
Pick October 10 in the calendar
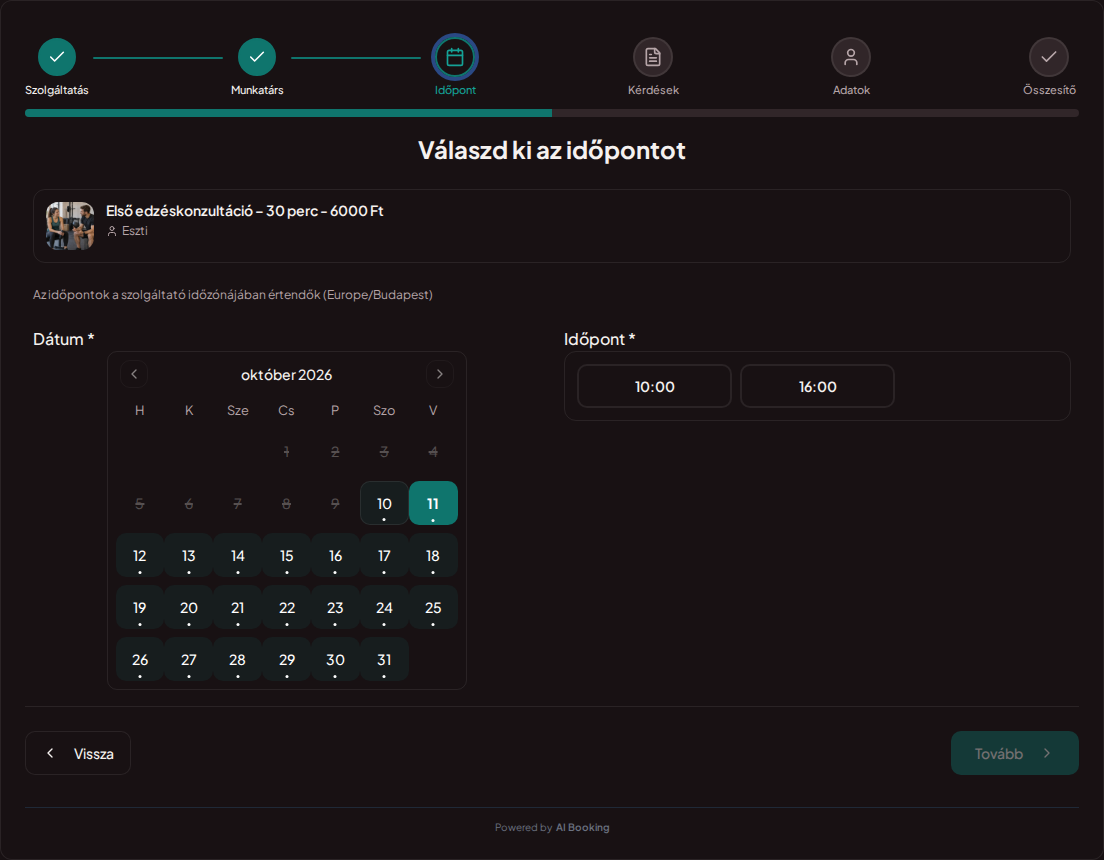click(384, 503)
